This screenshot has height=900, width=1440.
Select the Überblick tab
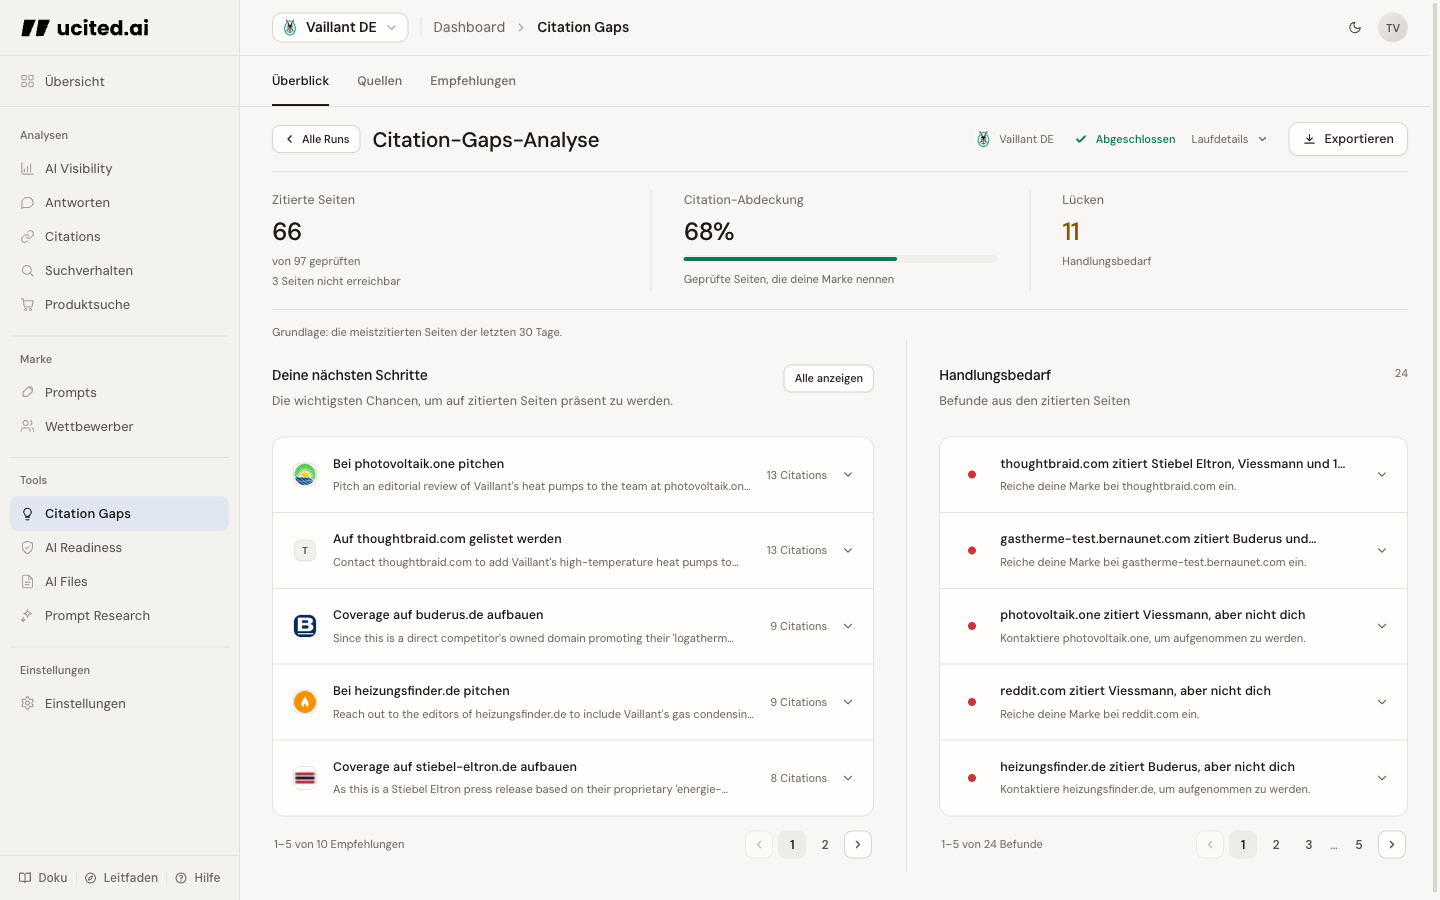(300, 81)
